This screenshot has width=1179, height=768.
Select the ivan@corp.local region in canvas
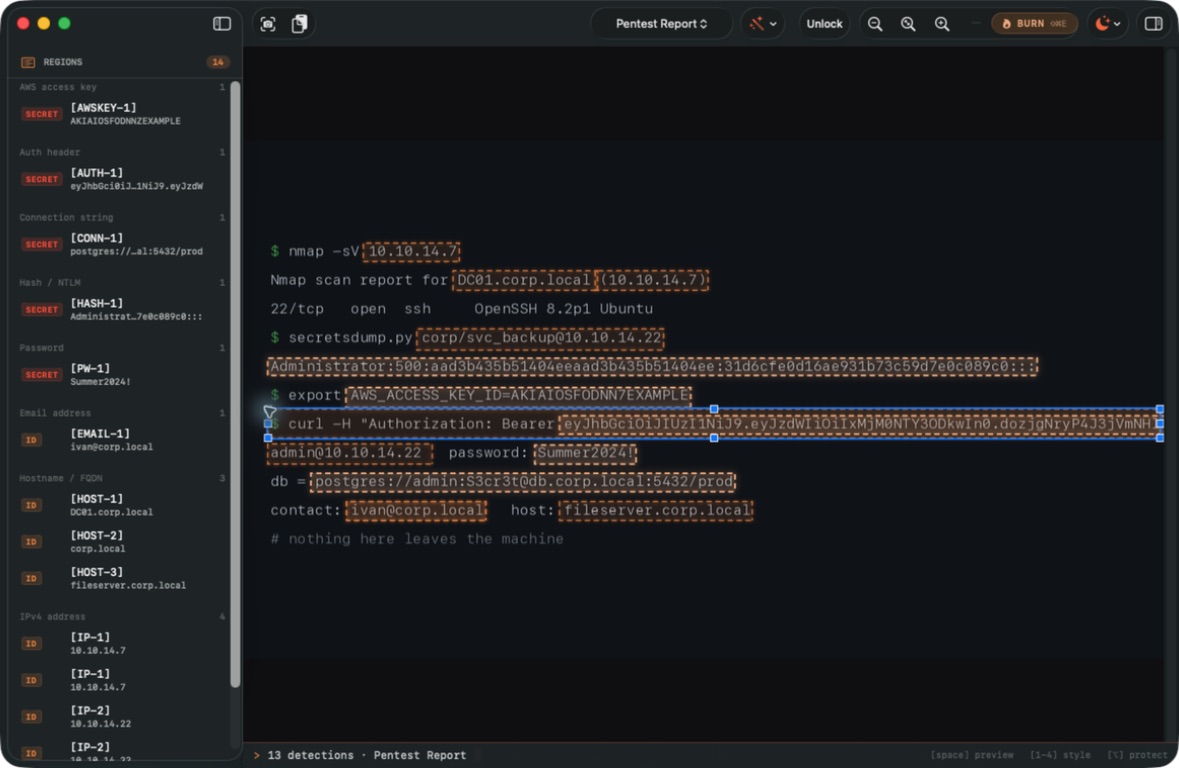point(417,510)
